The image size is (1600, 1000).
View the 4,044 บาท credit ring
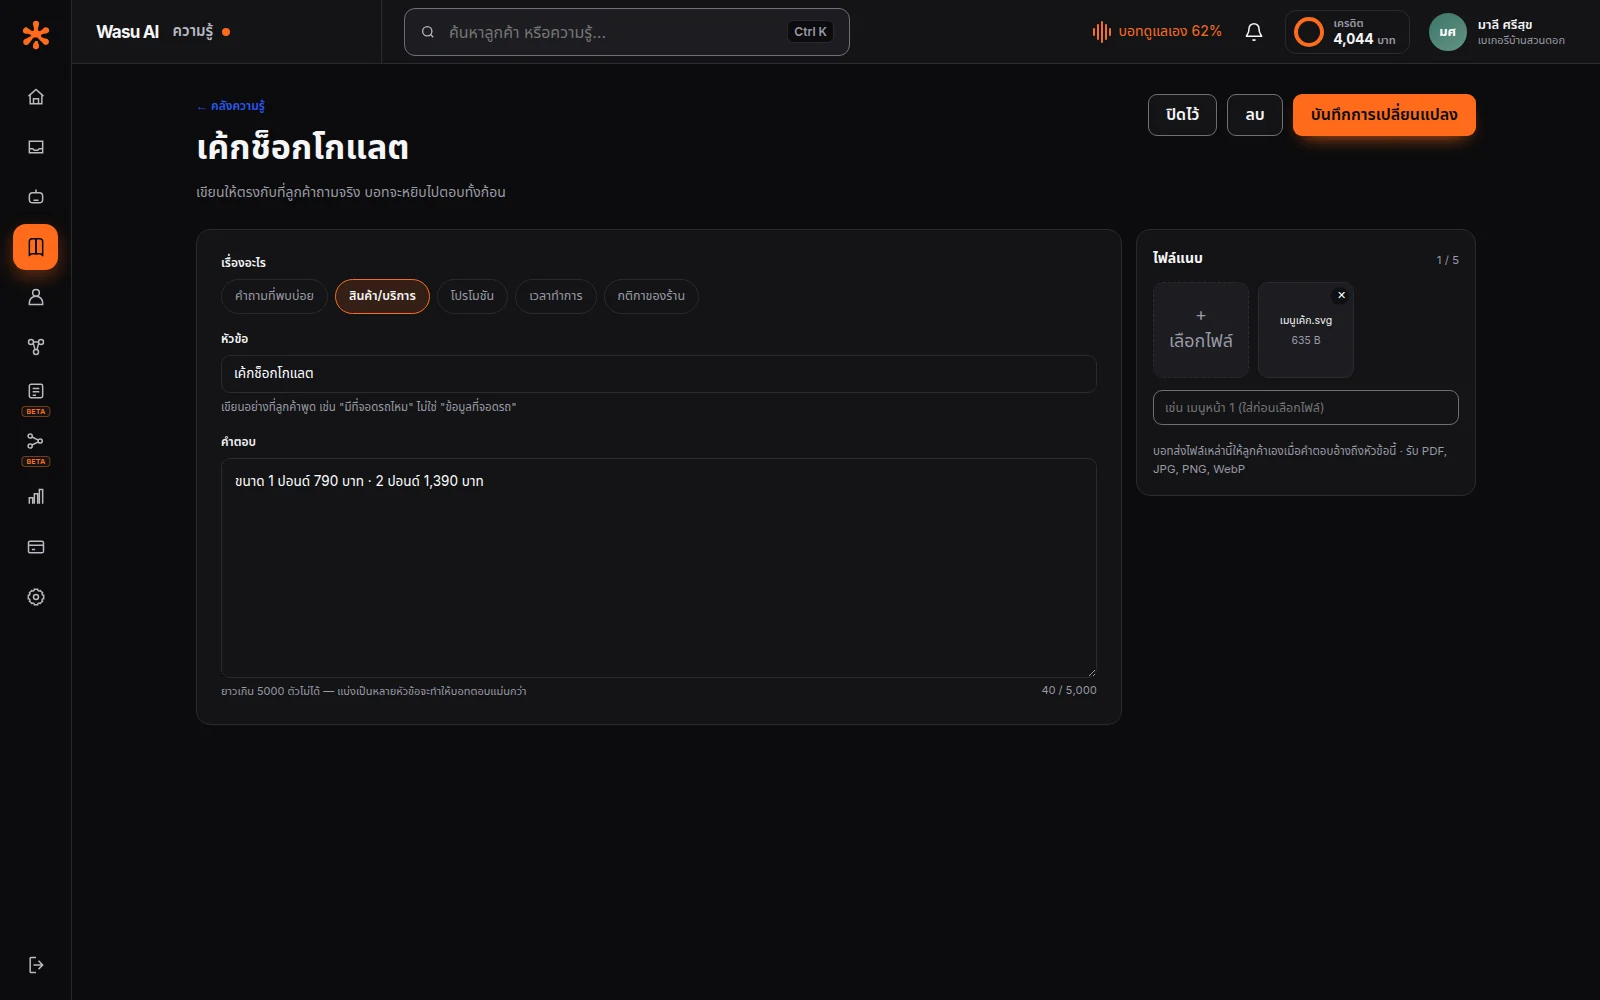coord(1347,32)
